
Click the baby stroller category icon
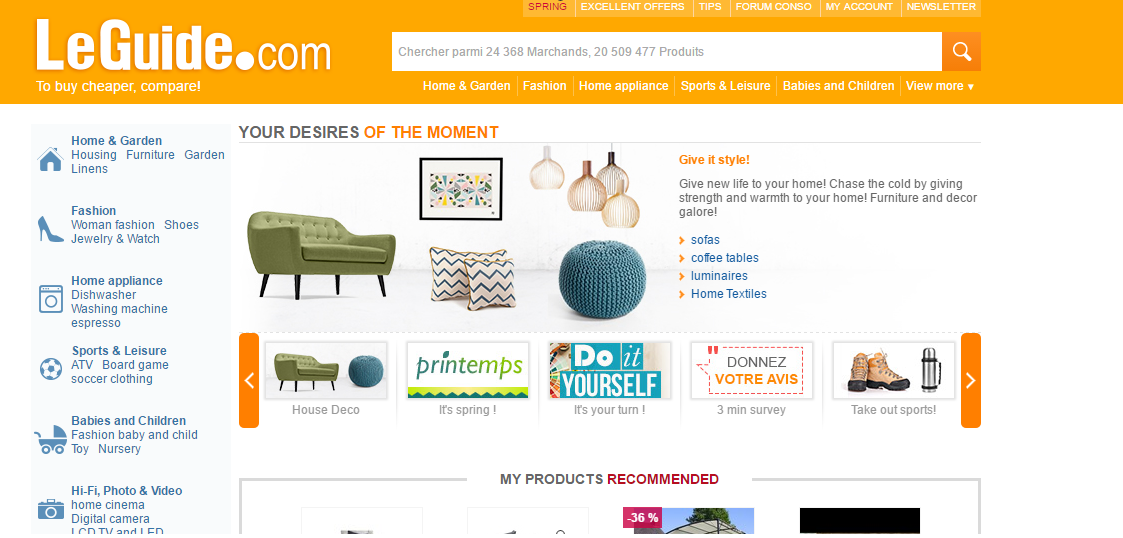coord(50,440)
